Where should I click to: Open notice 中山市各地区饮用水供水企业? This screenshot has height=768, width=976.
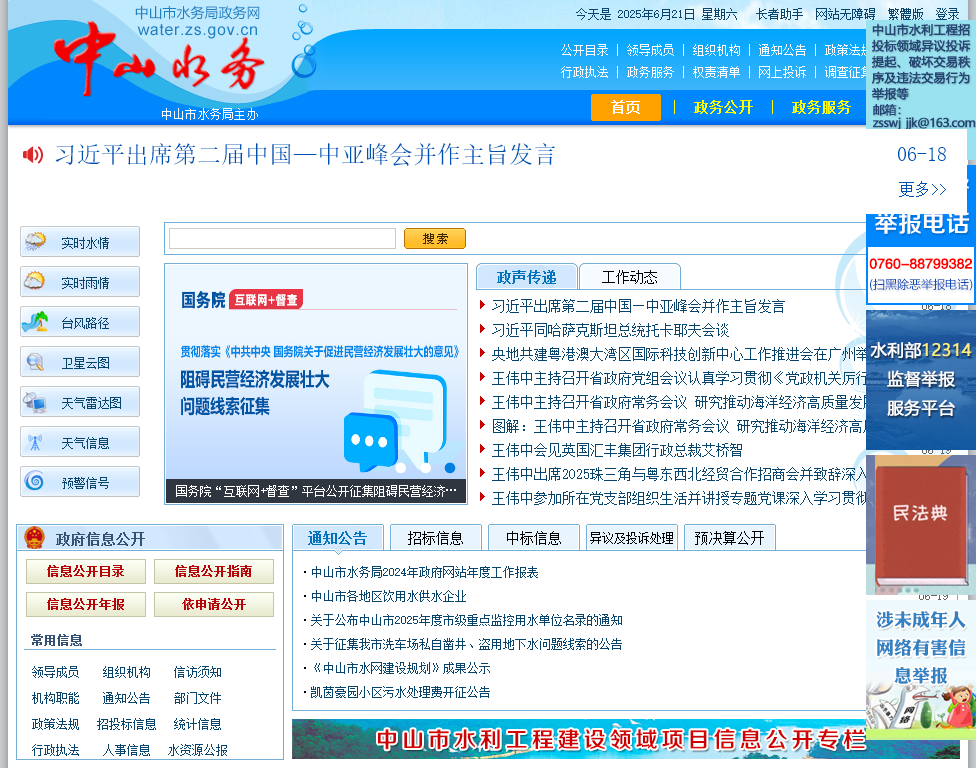coord(388,596)
